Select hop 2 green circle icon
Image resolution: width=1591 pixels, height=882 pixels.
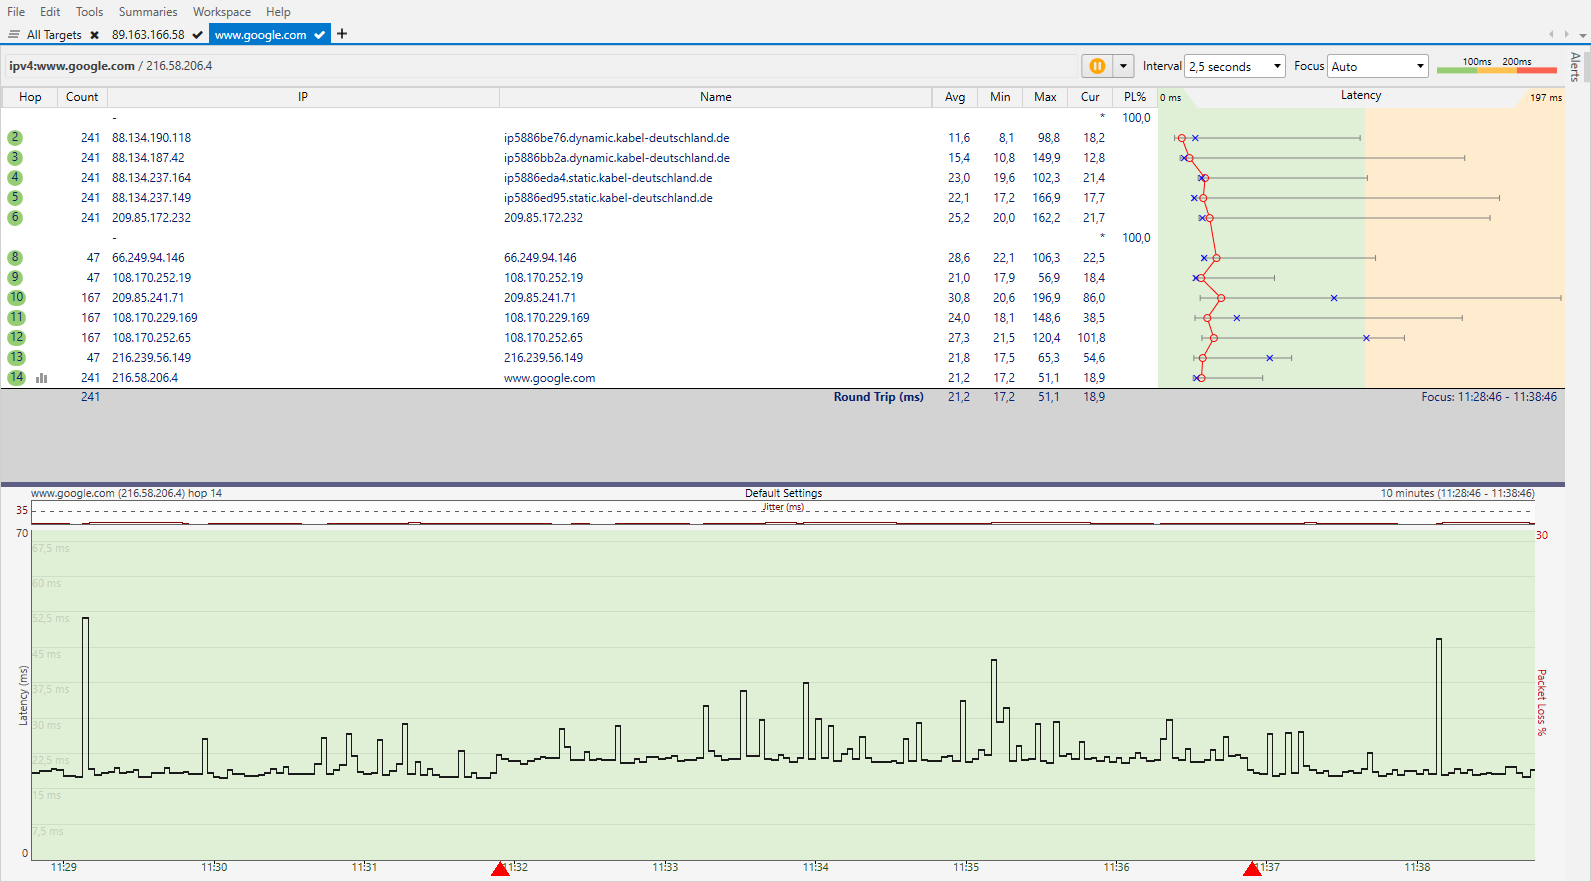coord(15,138)
